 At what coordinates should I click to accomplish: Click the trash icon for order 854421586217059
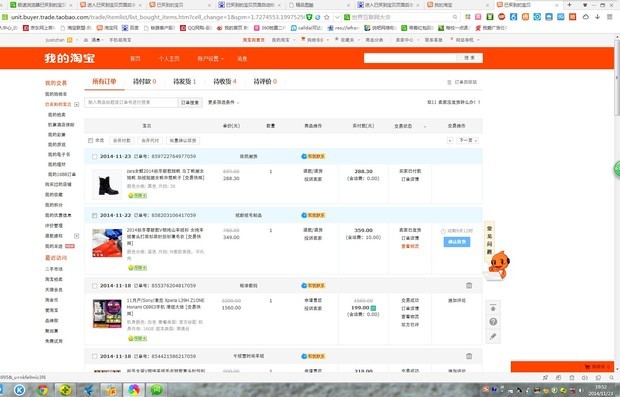point(469,356)
